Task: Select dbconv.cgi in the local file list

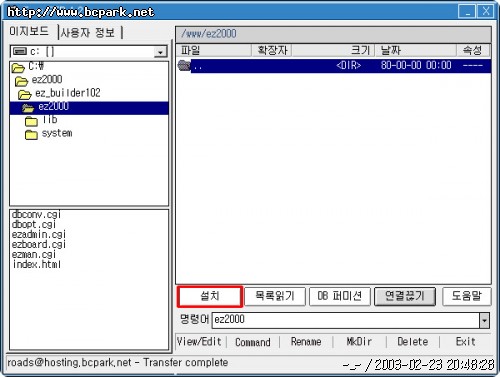Action: [x=36, y=214]
